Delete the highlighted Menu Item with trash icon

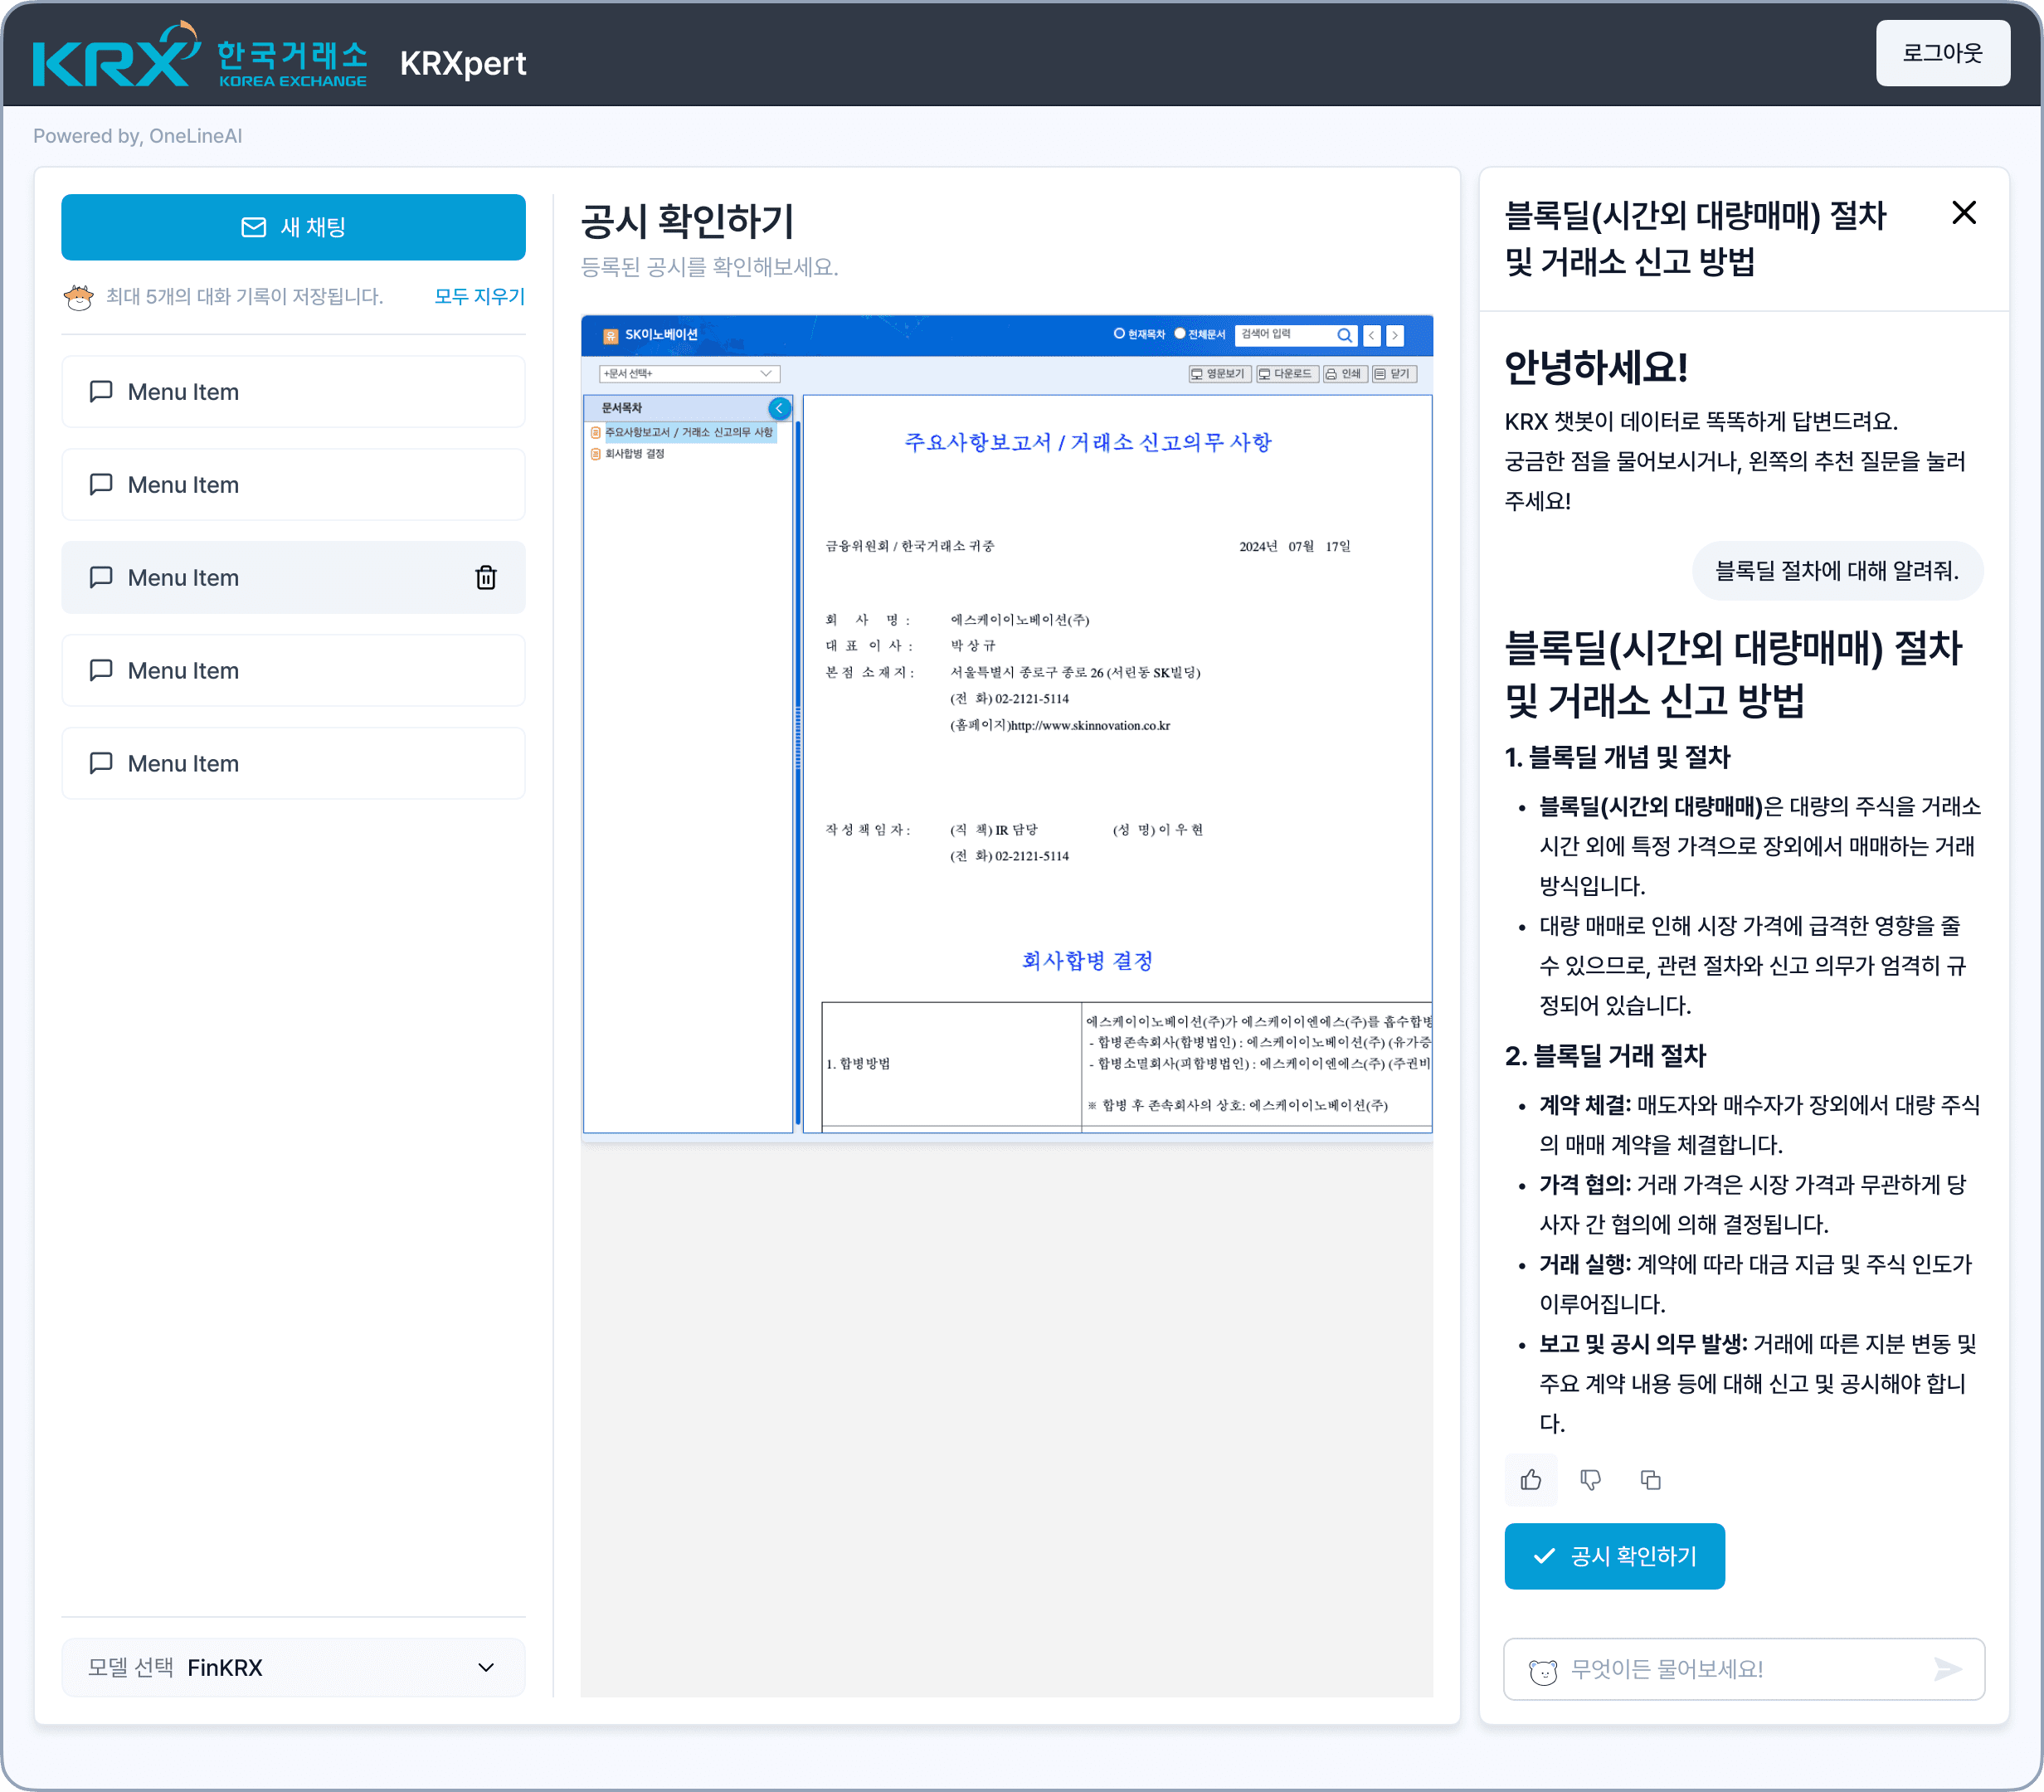tap(486, 577)
